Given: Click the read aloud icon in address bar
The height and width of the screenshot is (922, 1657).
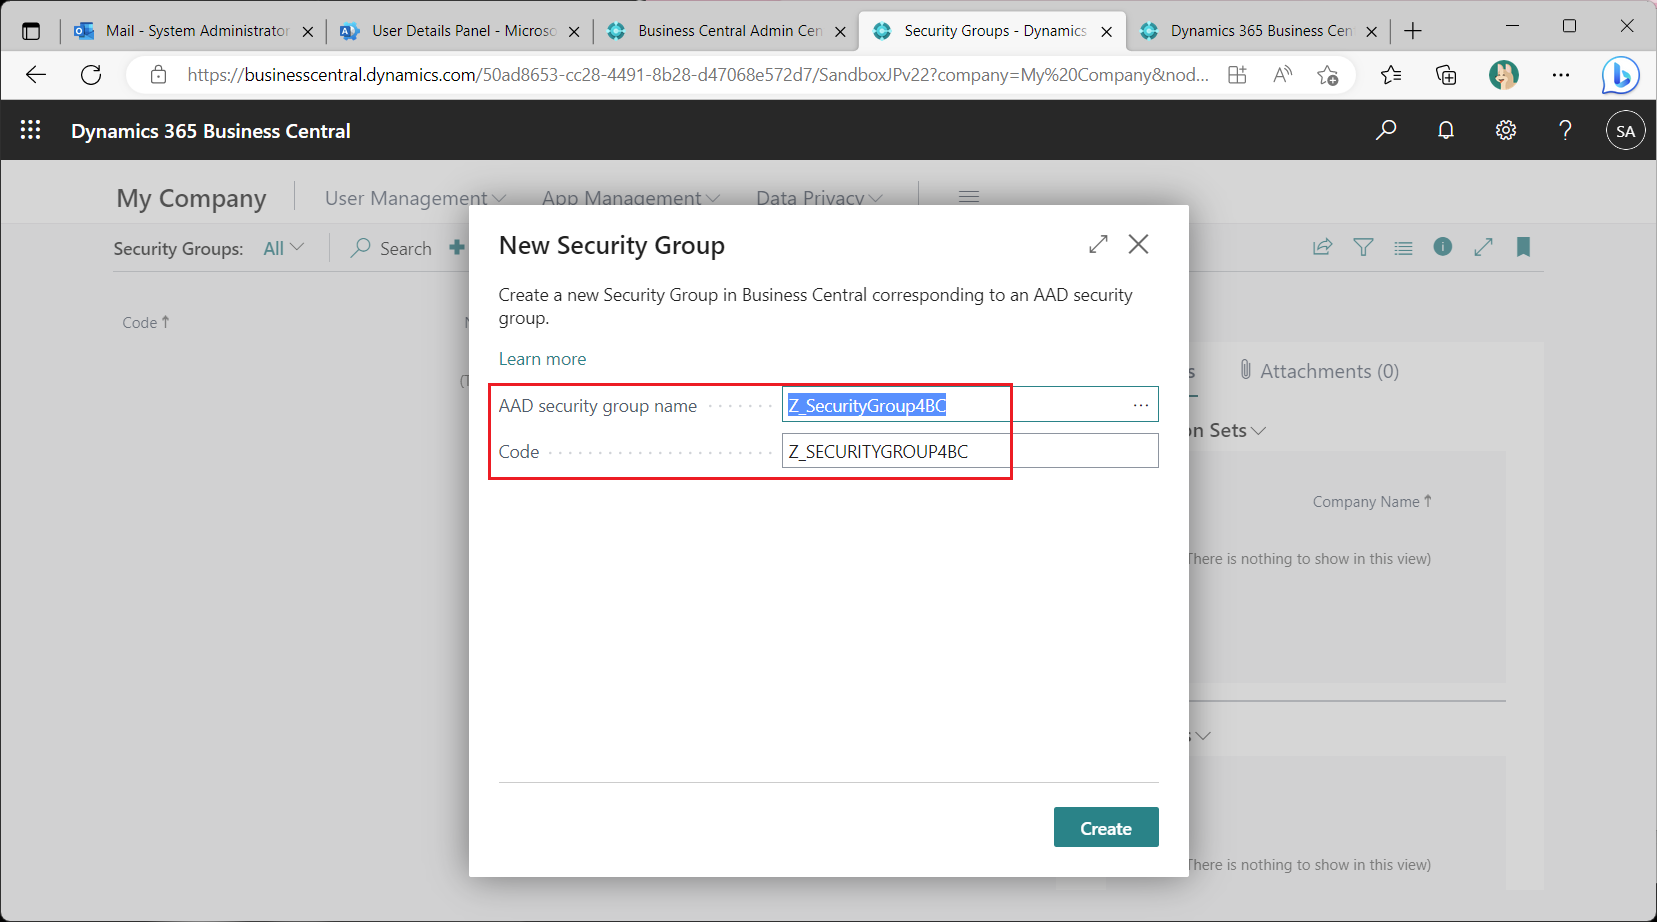Looking at the screenshot, I should (1283, 75).
